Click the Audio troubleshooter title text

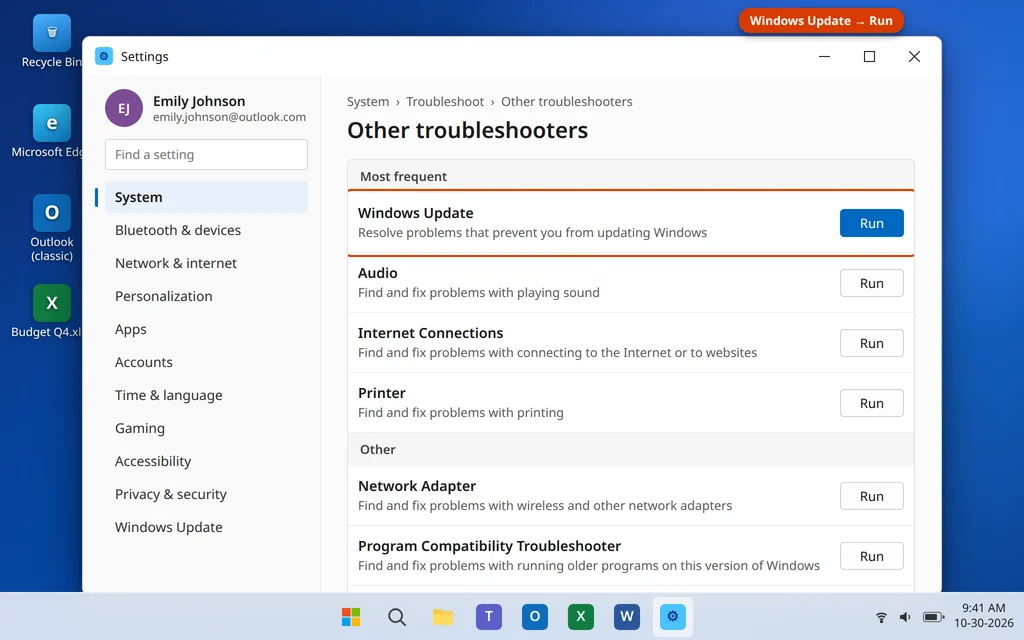coord(377,273)
